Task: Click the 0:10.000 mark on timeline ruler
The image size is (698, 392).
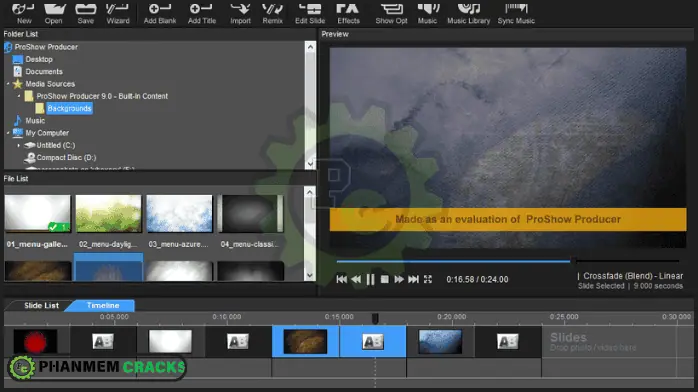Action: 227,317
